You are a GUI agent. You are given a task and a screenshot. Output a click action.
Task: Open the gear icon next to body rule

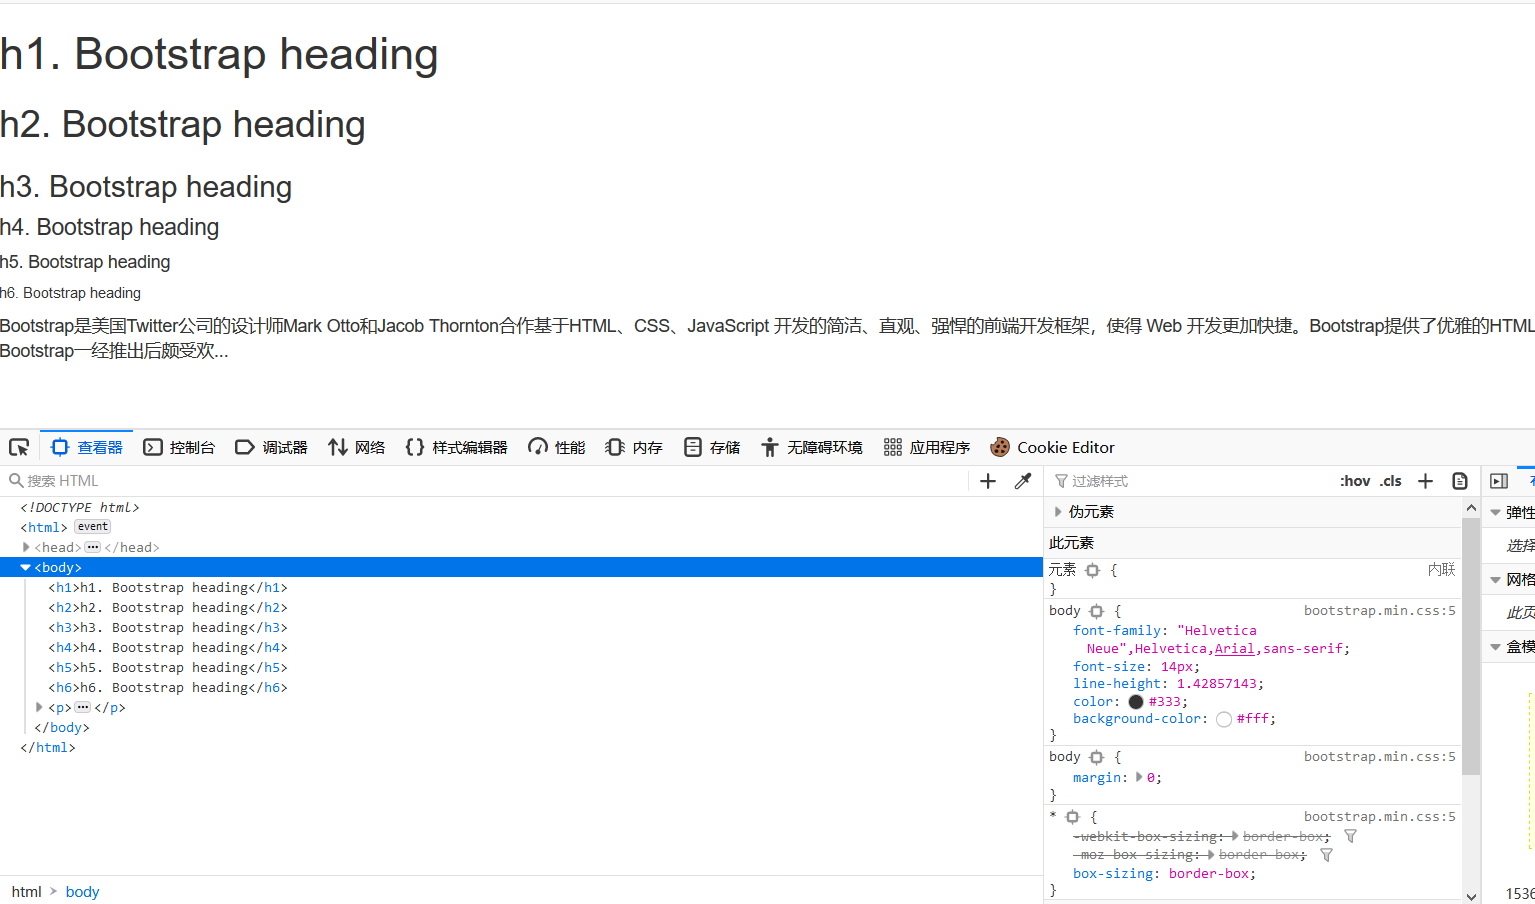click(x=1096, y=610)
